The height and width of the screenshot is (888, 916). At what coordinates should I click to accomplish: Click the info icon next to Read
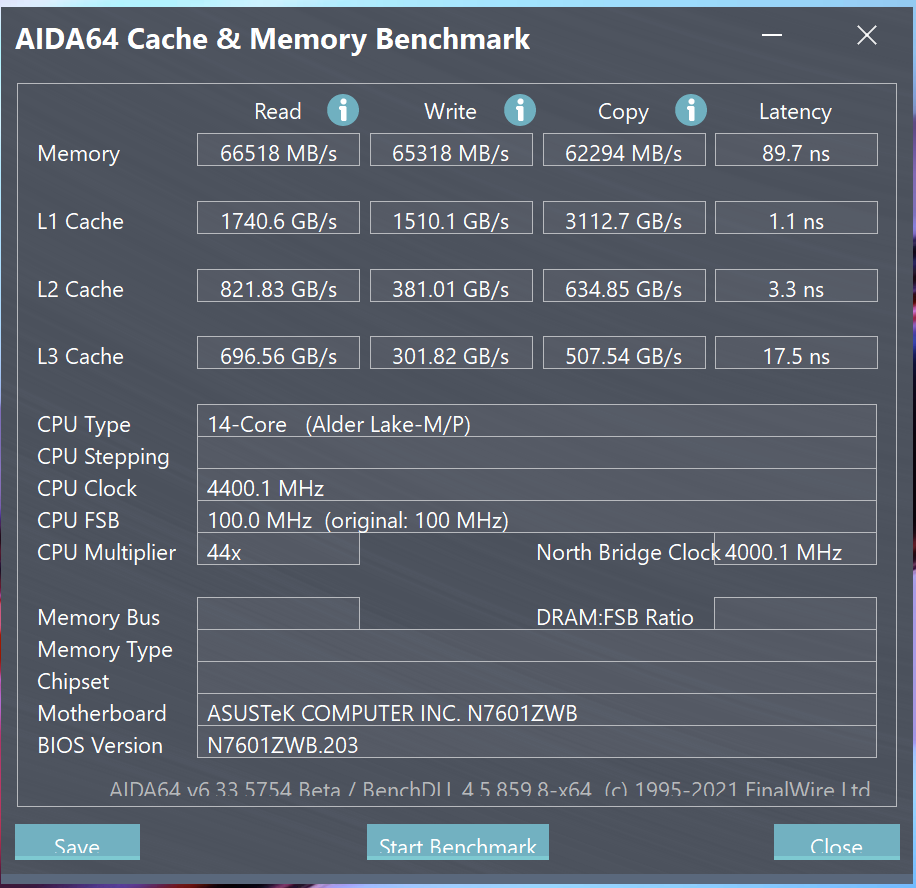click(343, 110)
